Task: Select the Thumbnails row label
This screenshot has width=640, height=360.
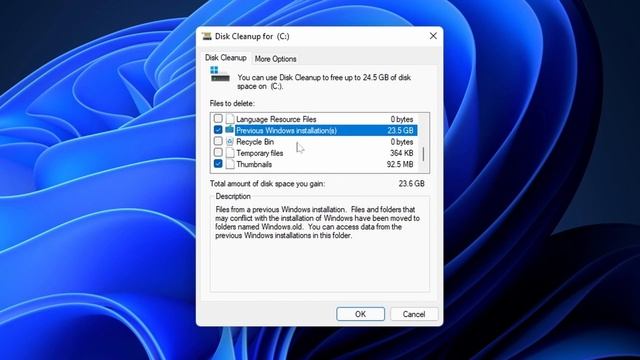Action: (x=254, y=164)
